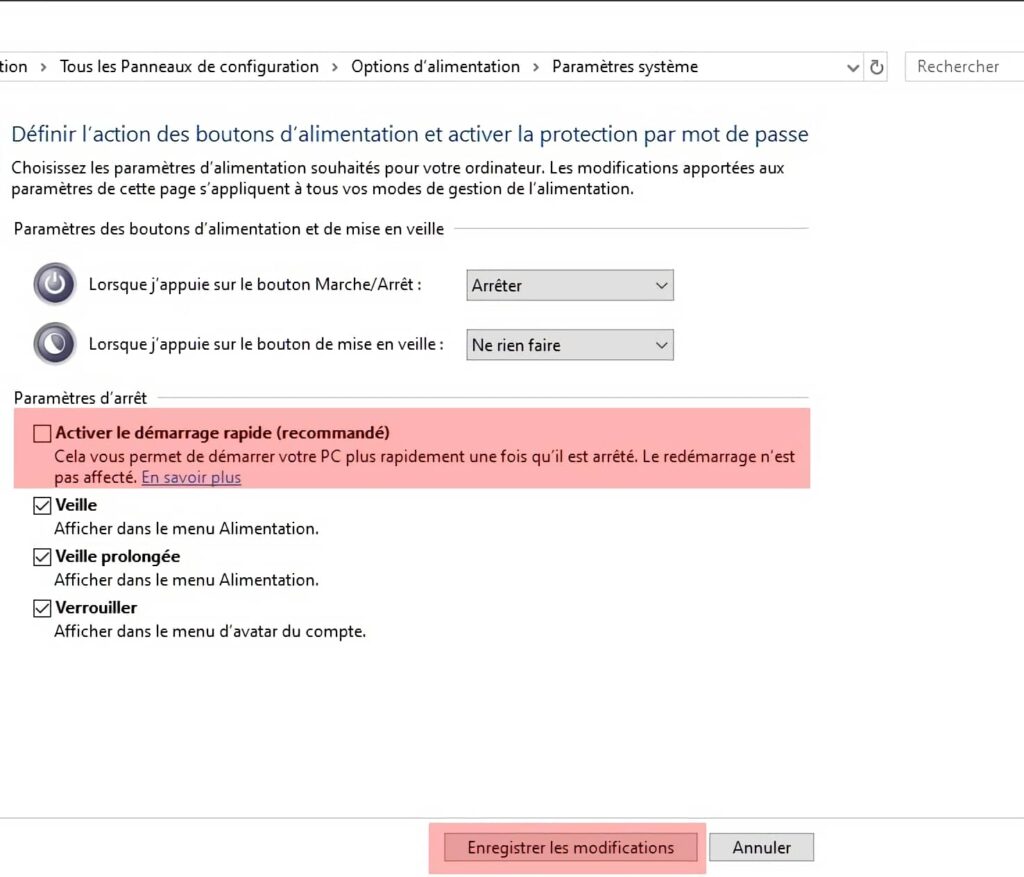Enable Activer le démarrage rapide checkbox
The height and width of the screenshot is (877, 1024).
pos(42,433)
